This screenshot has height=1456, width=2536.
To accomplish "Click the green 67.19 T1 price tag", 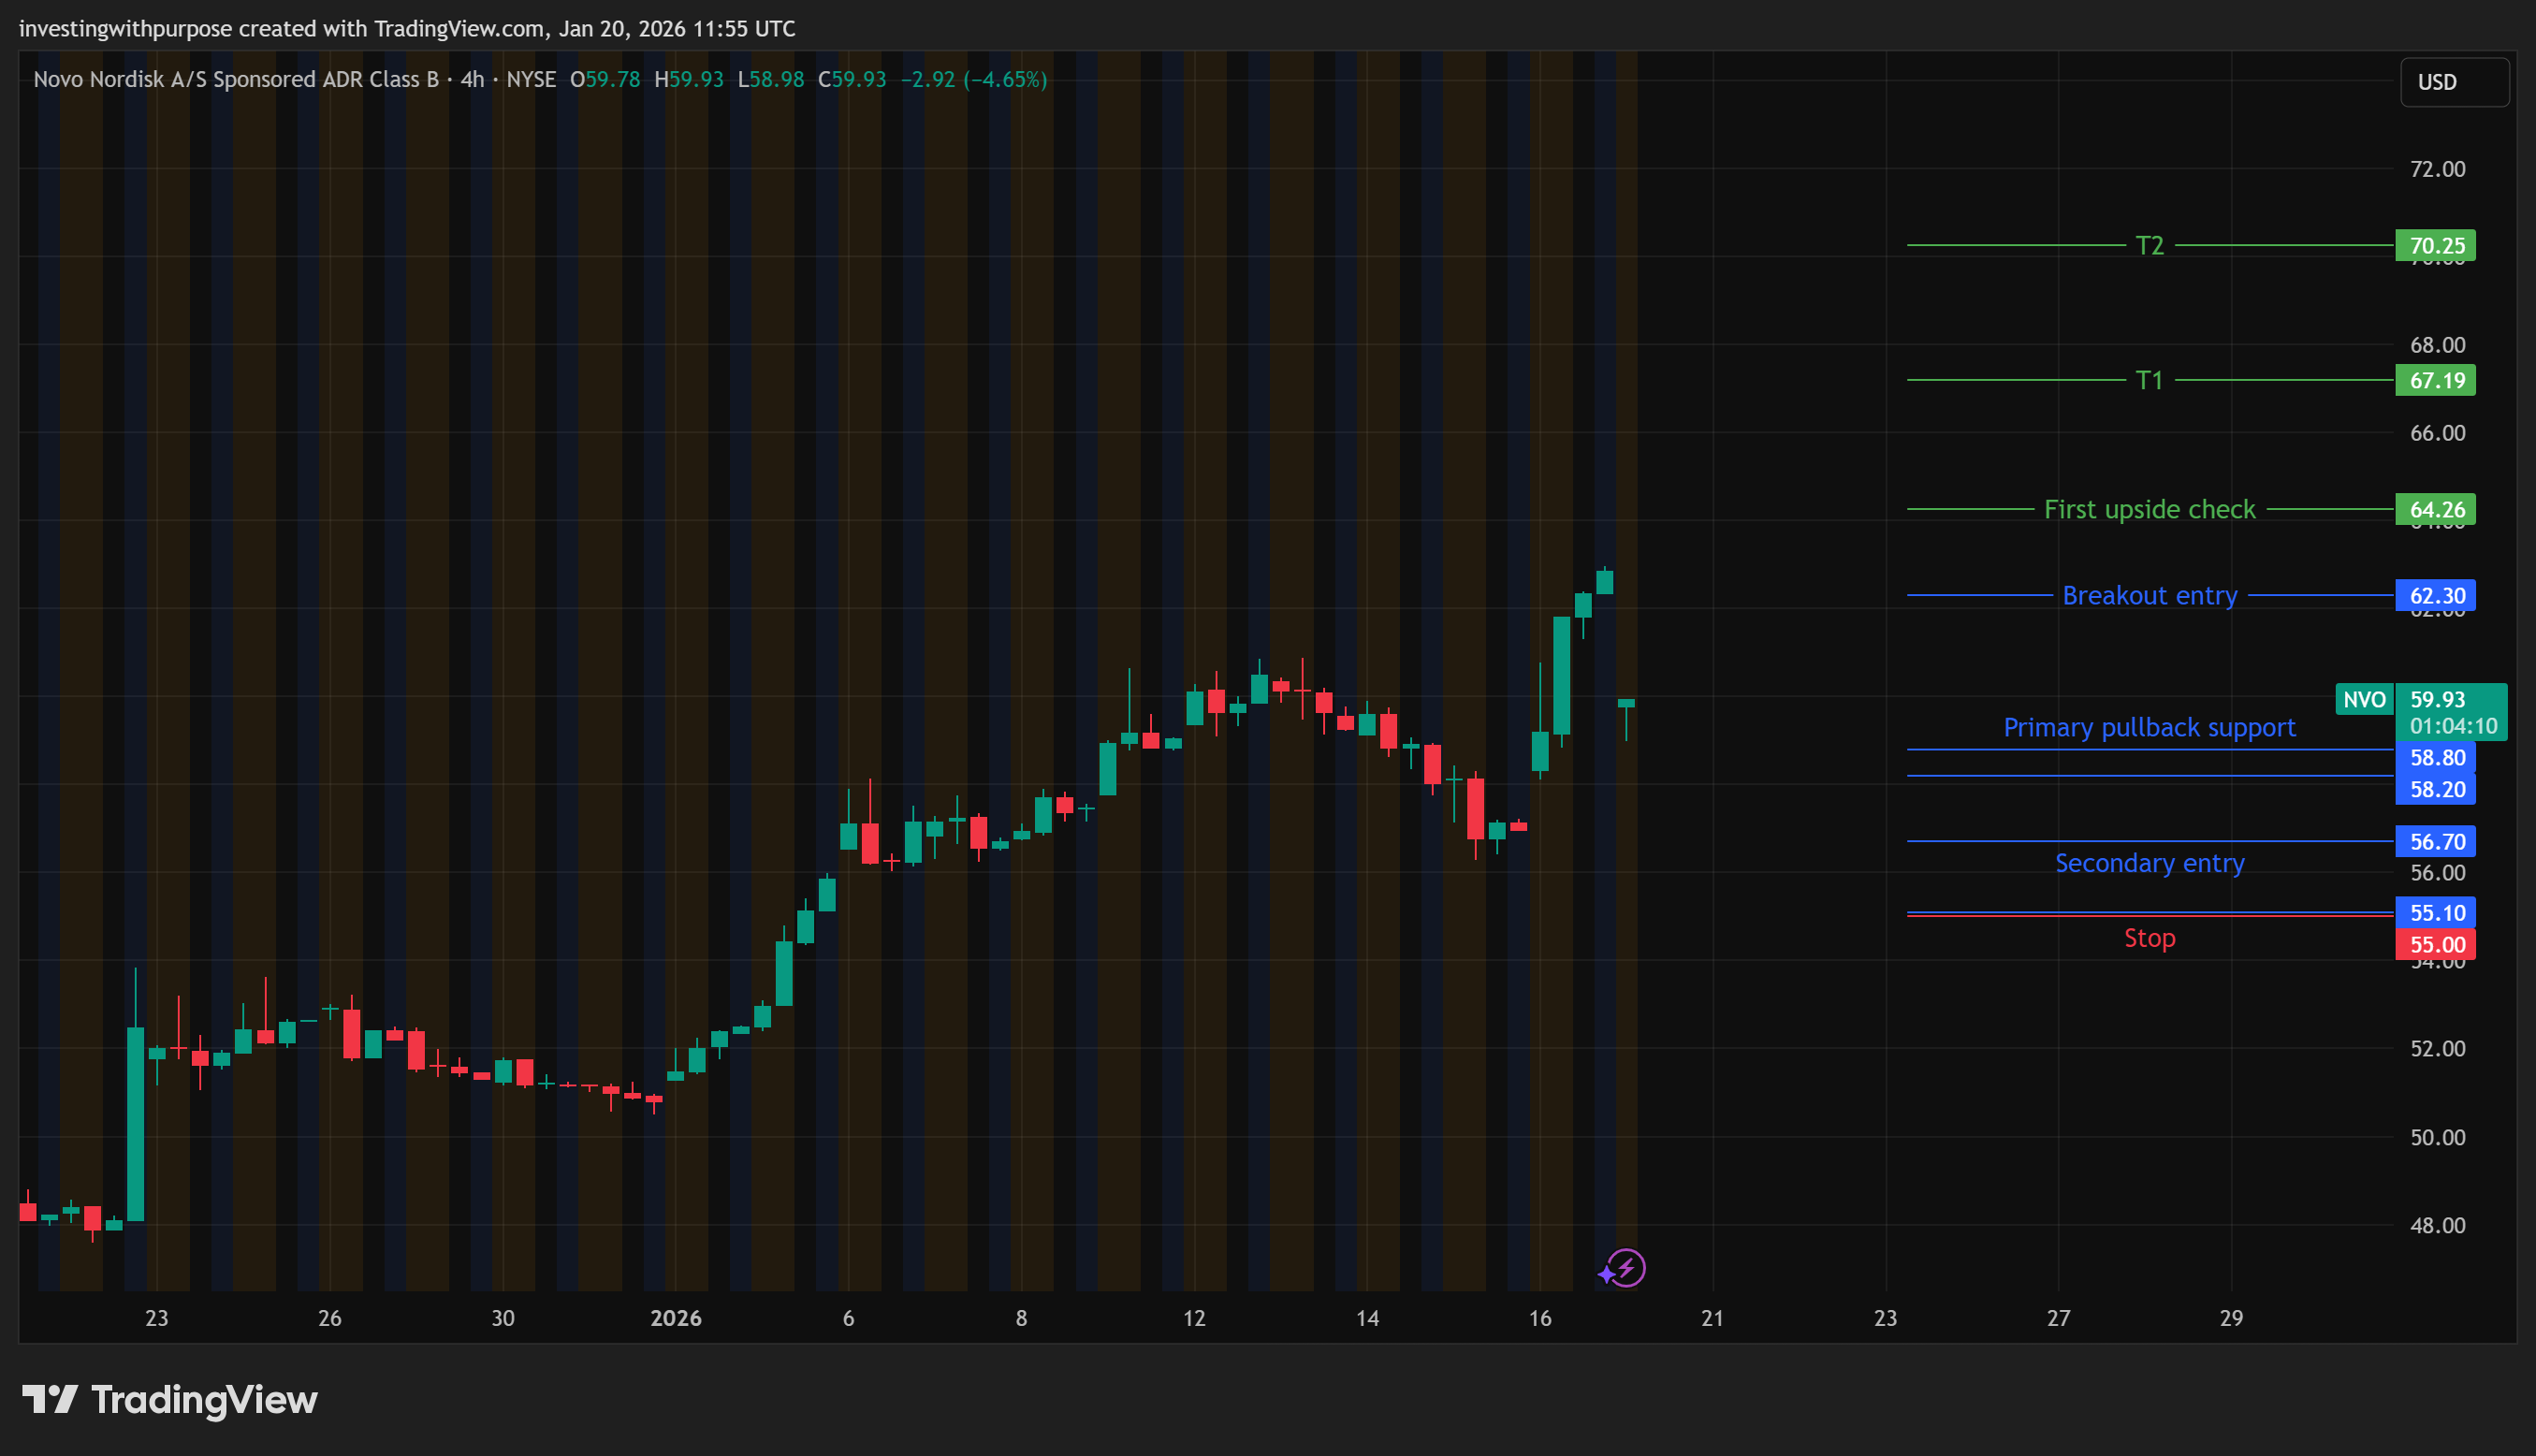I will point(2435,380).
